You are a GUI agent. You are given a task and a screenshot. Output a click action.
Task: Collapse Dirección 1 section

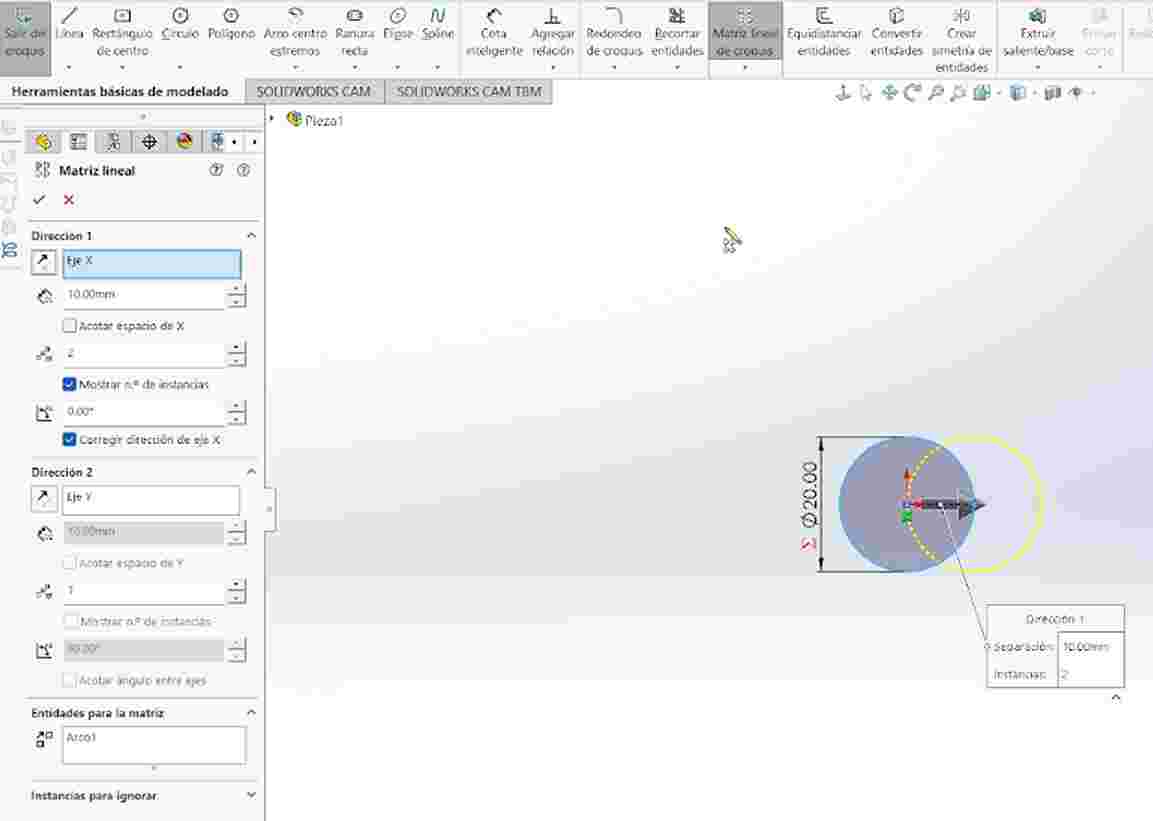point(251,235)
